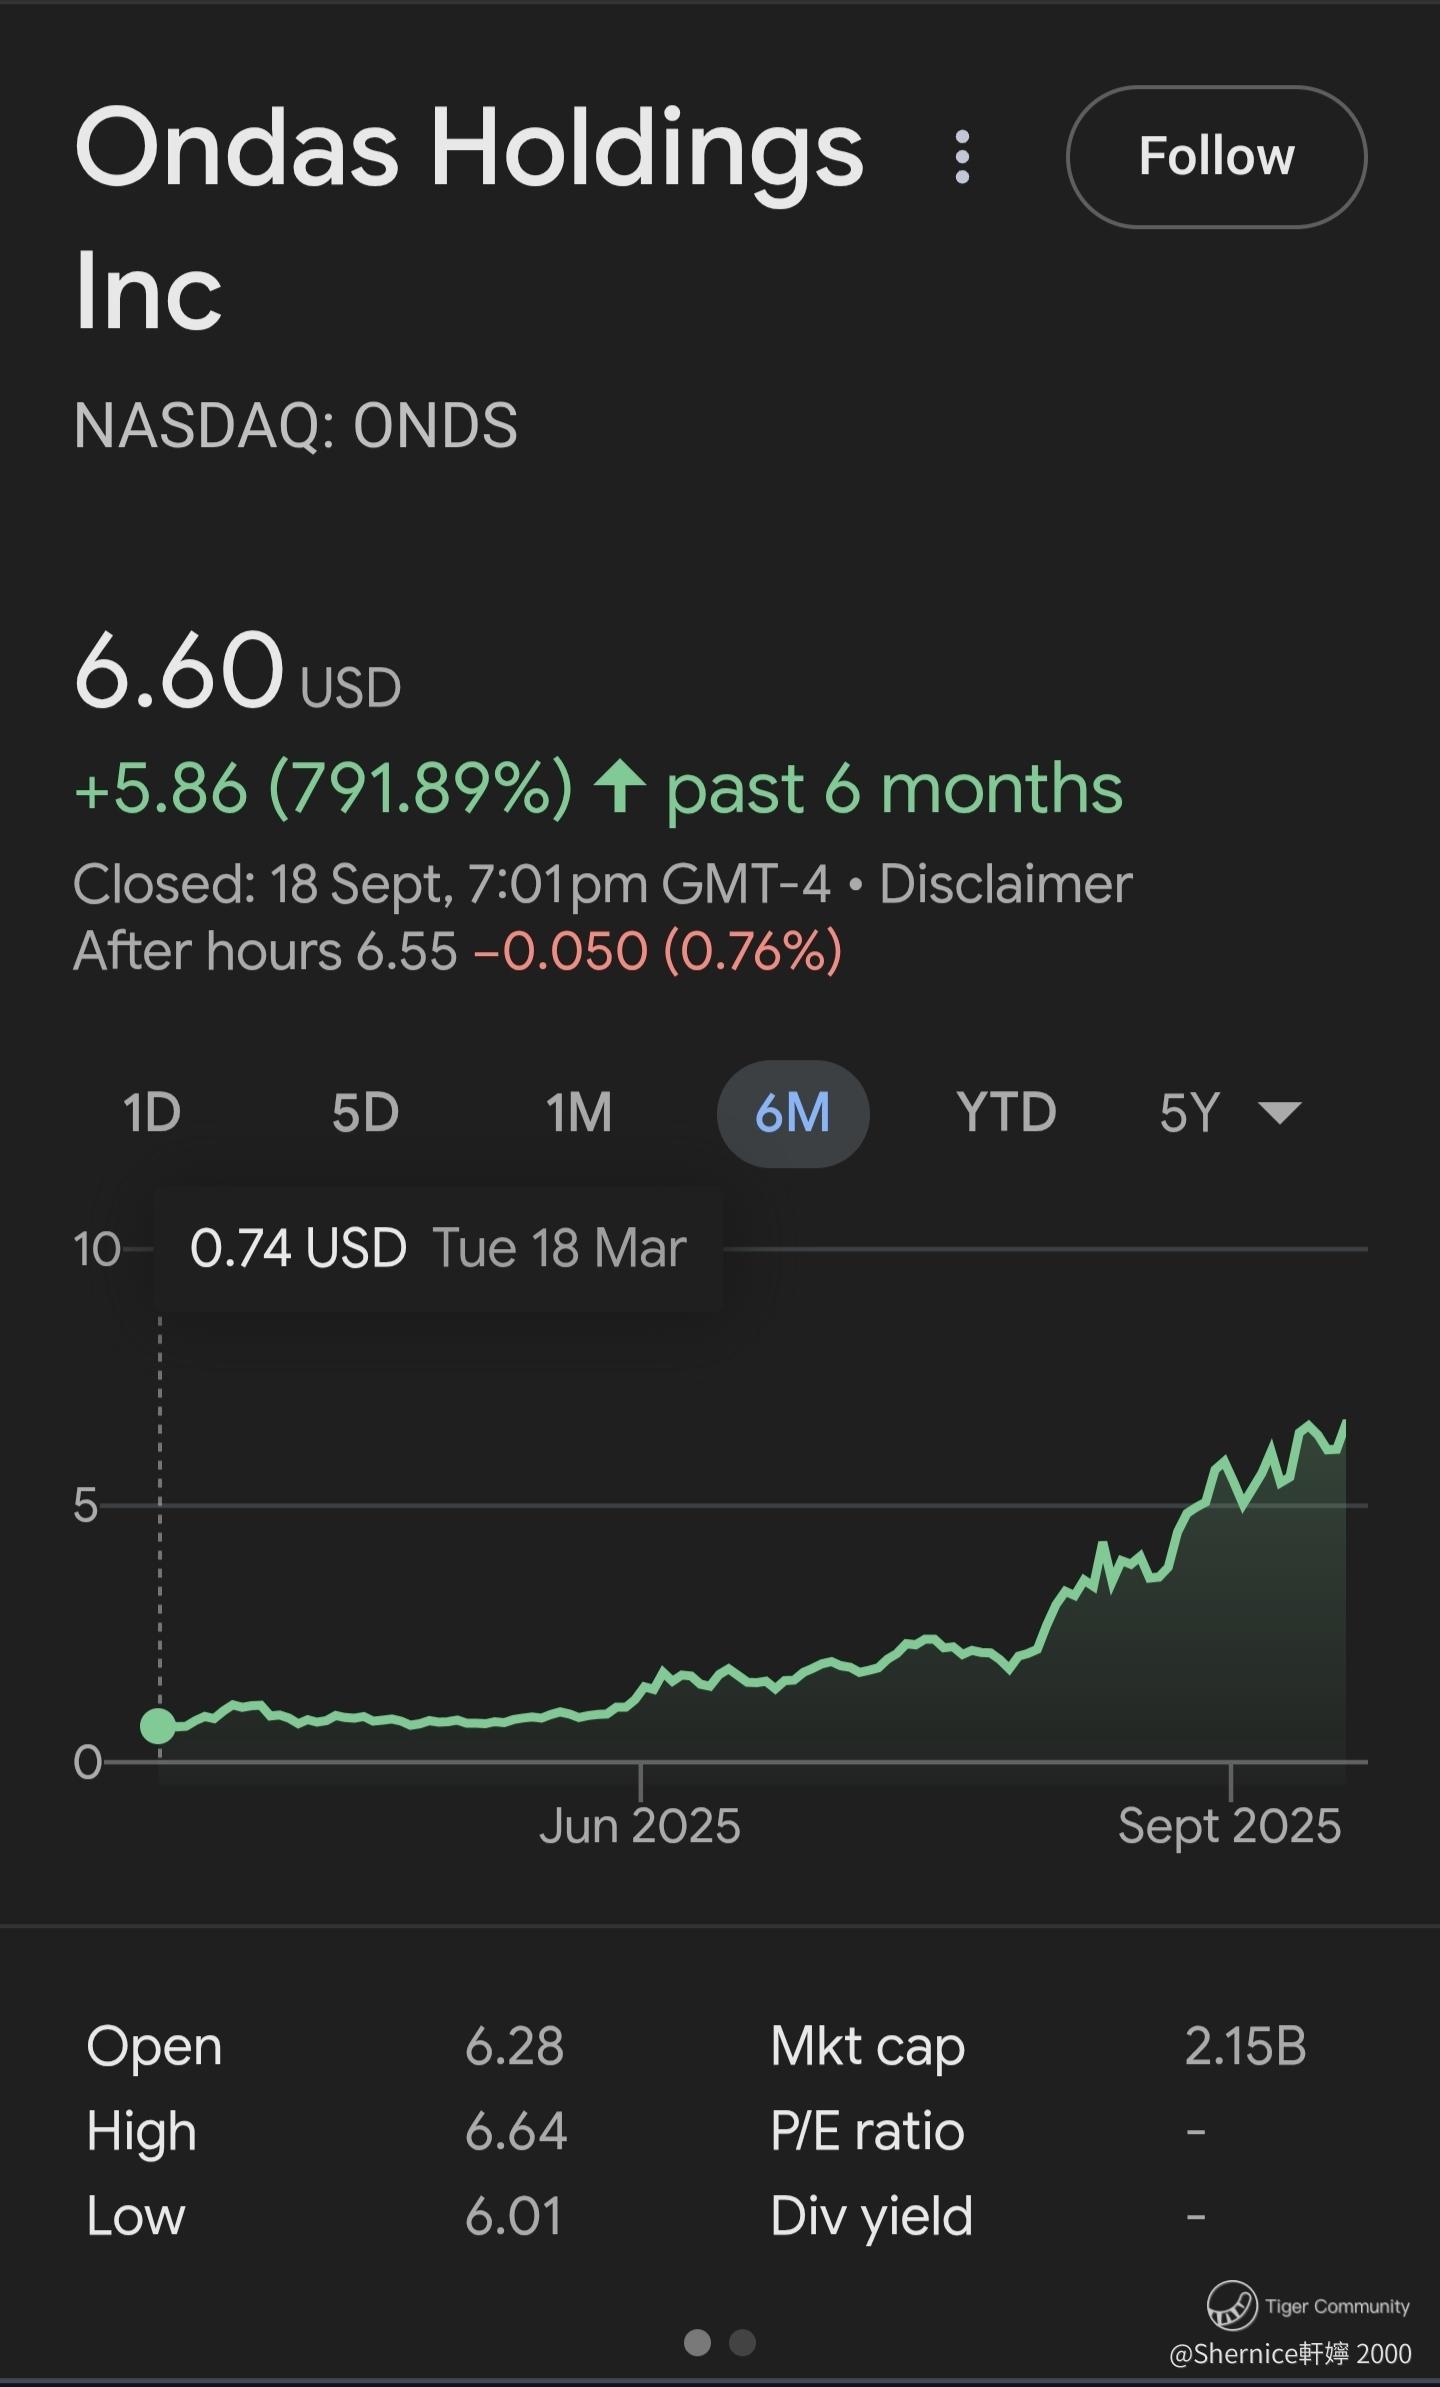Click the Ondas Holdings Inc title
This screenshot has height=2387, width=1440.
(469, 218)
